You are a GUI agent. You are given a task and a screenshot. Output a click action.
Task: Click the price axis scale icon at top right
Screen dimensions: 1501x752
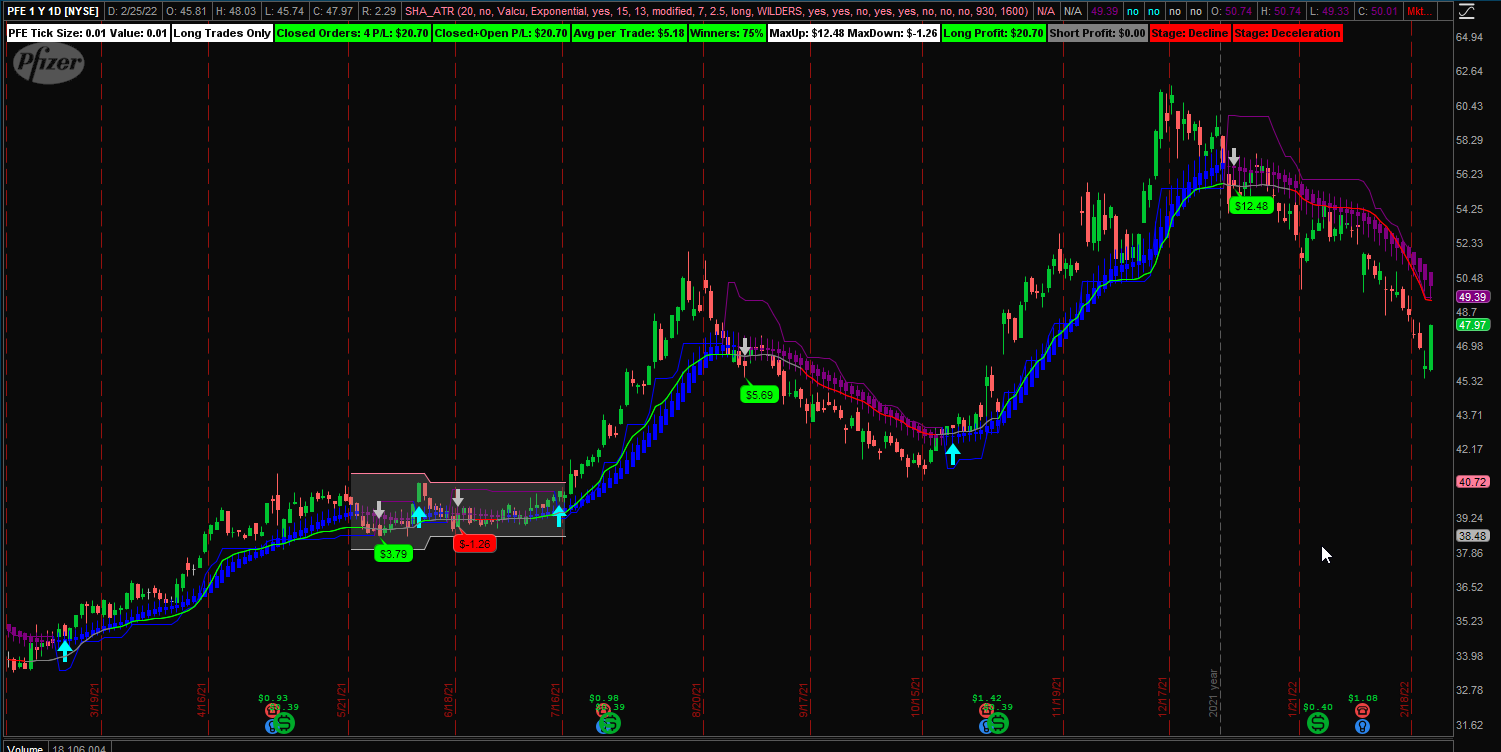click(1464, 11)
